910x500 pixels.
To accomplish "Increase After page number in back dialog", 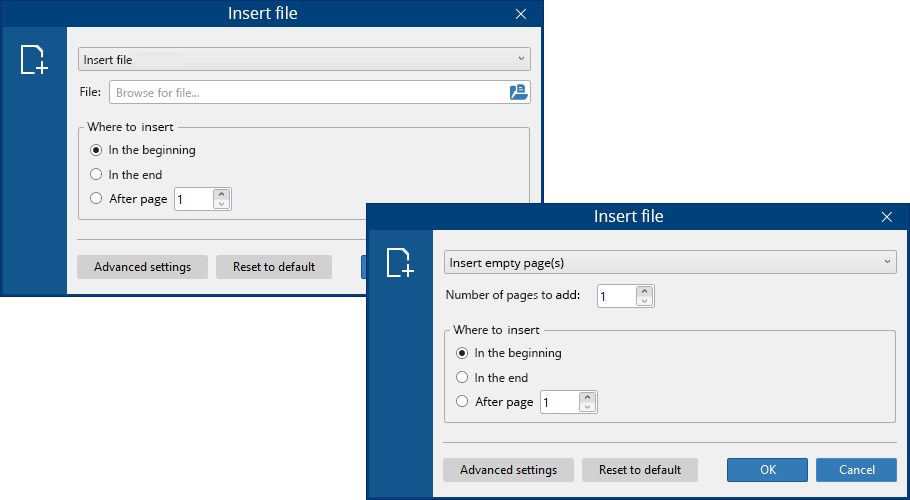I will pyautogui.click(x=221, y=194).
